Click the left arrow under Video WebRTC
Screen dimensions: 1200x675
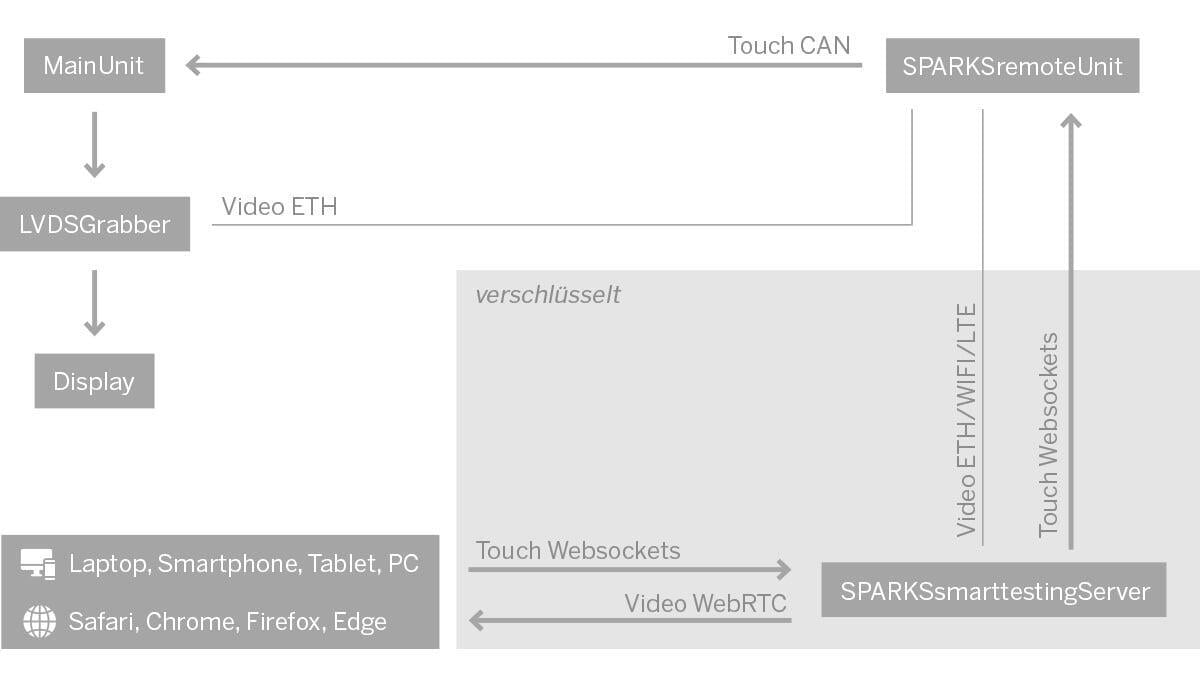click(630, 621)
